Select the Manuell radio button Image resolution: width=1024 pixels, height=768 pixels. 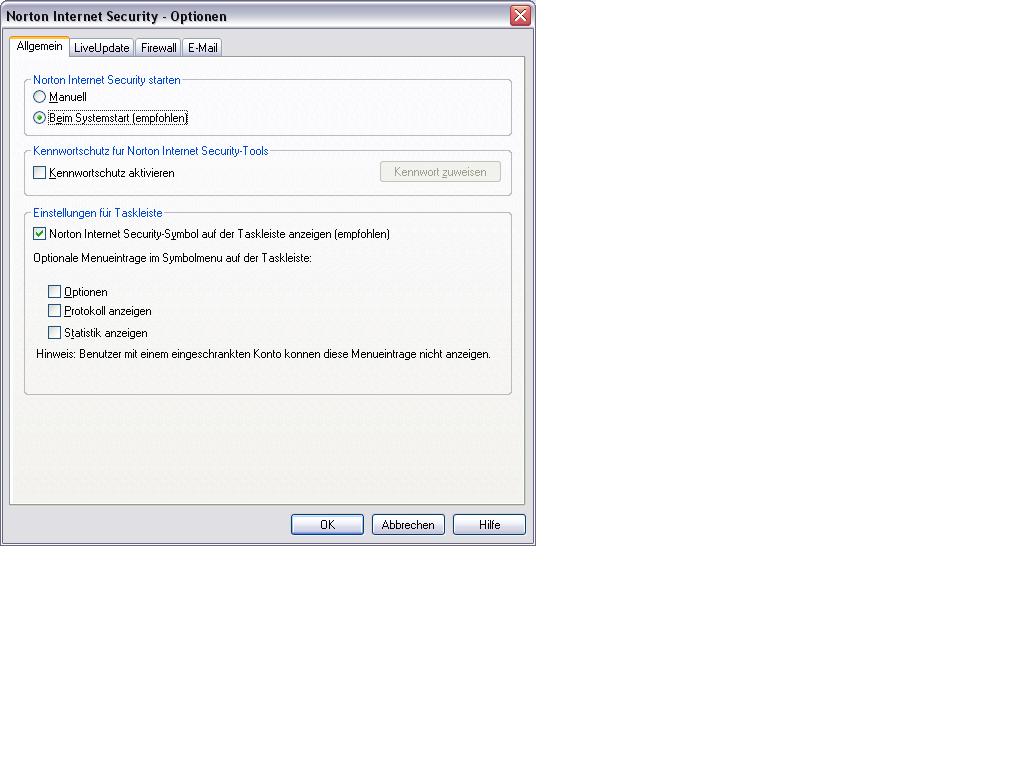tap(40, 97)
